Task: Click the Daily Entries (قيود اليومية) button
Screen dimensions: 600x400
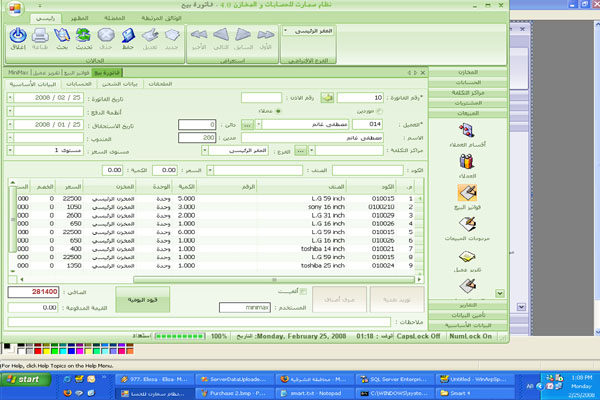Action: pos(143,300)
